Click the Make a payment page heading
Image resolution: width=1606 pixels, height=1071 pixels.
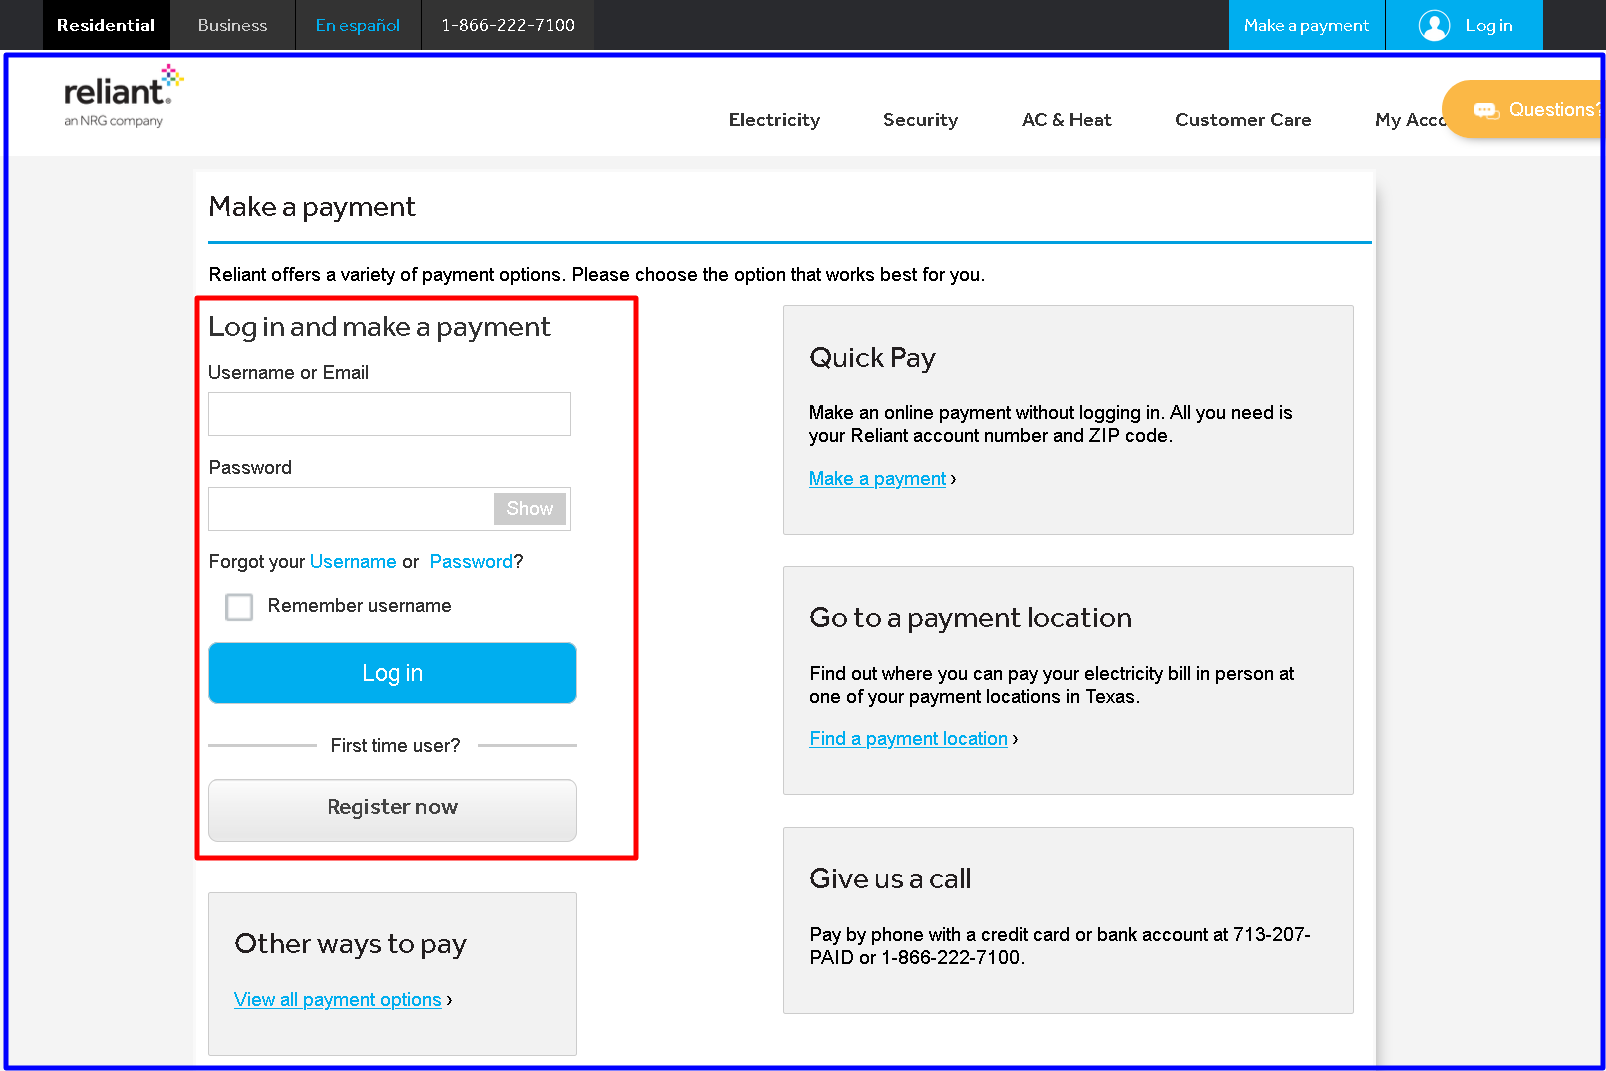click(312, 207)
